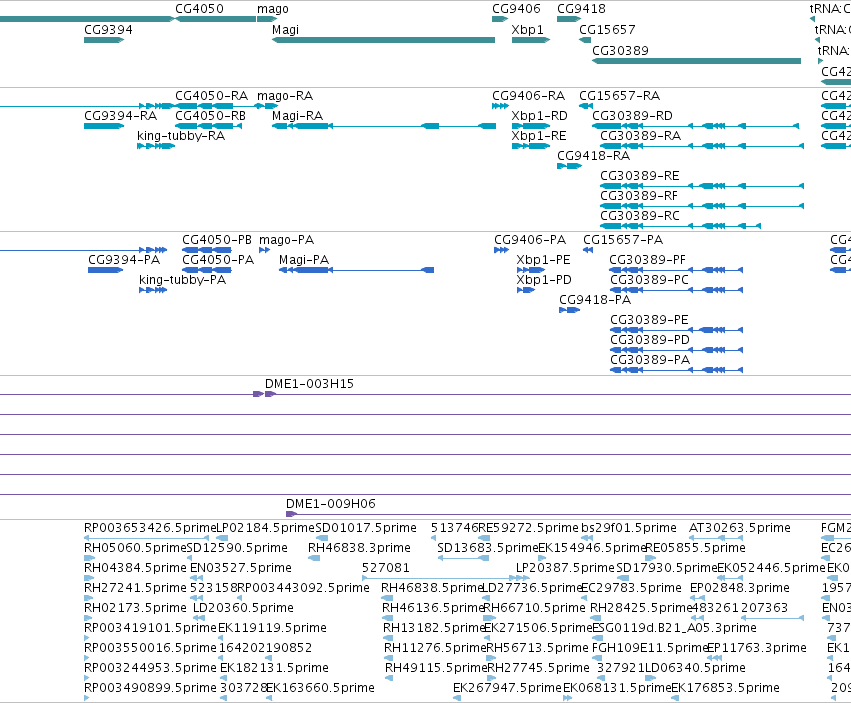Open EST bs29f01.5prime

click(x=628, y=528)
